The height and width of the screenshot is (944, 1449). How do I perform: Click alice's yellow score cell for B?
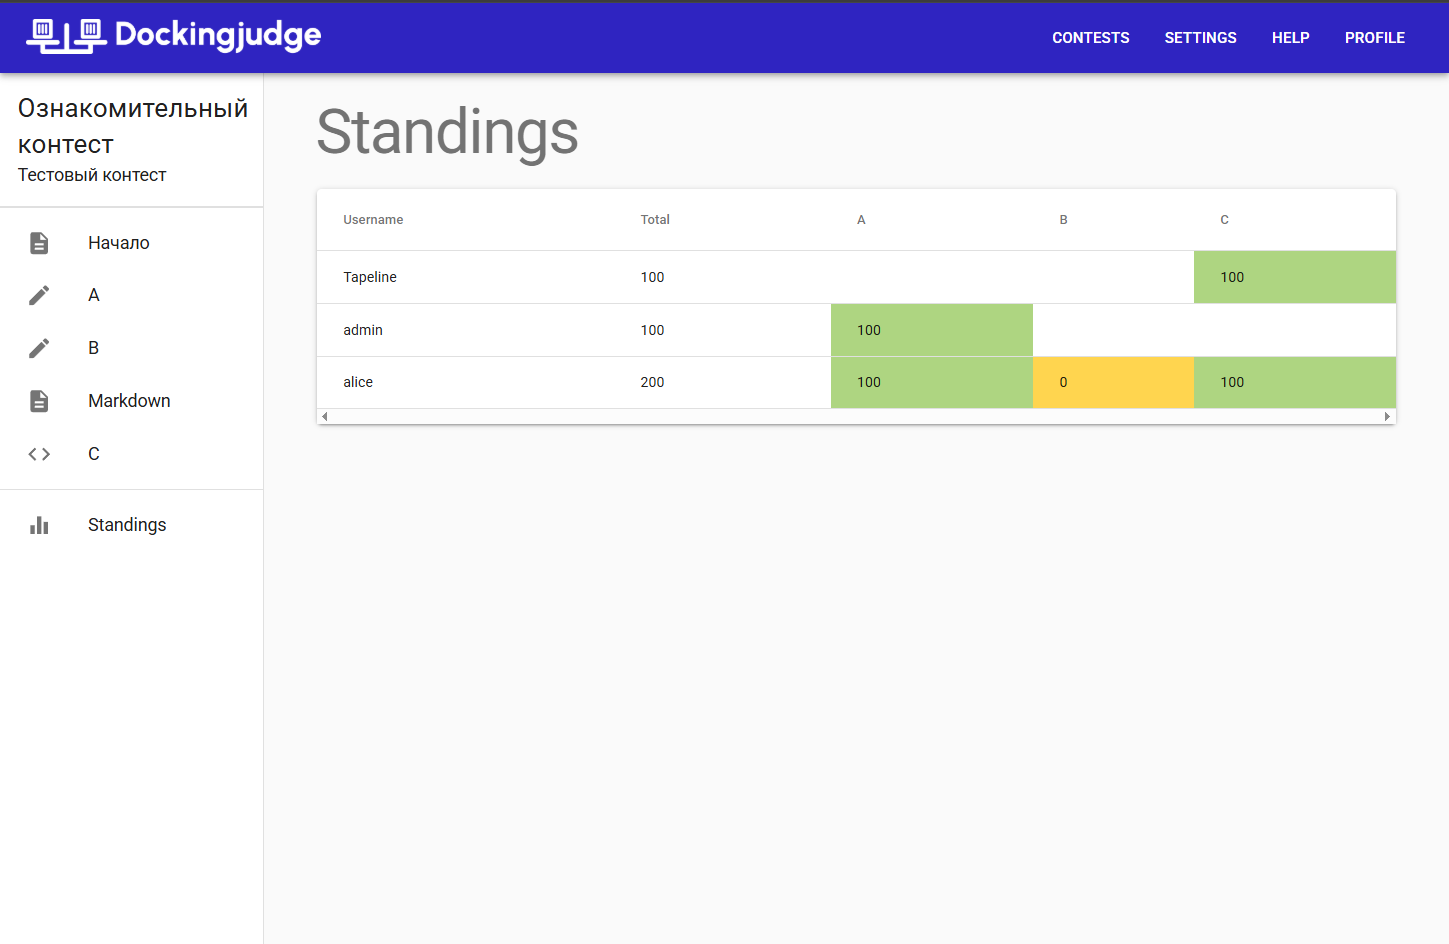click(x=1113, y=382)
